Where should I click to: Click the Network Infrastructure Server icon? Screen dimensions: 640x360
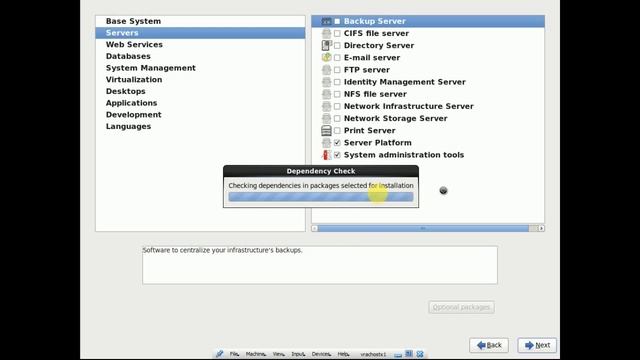click(326, 107)
